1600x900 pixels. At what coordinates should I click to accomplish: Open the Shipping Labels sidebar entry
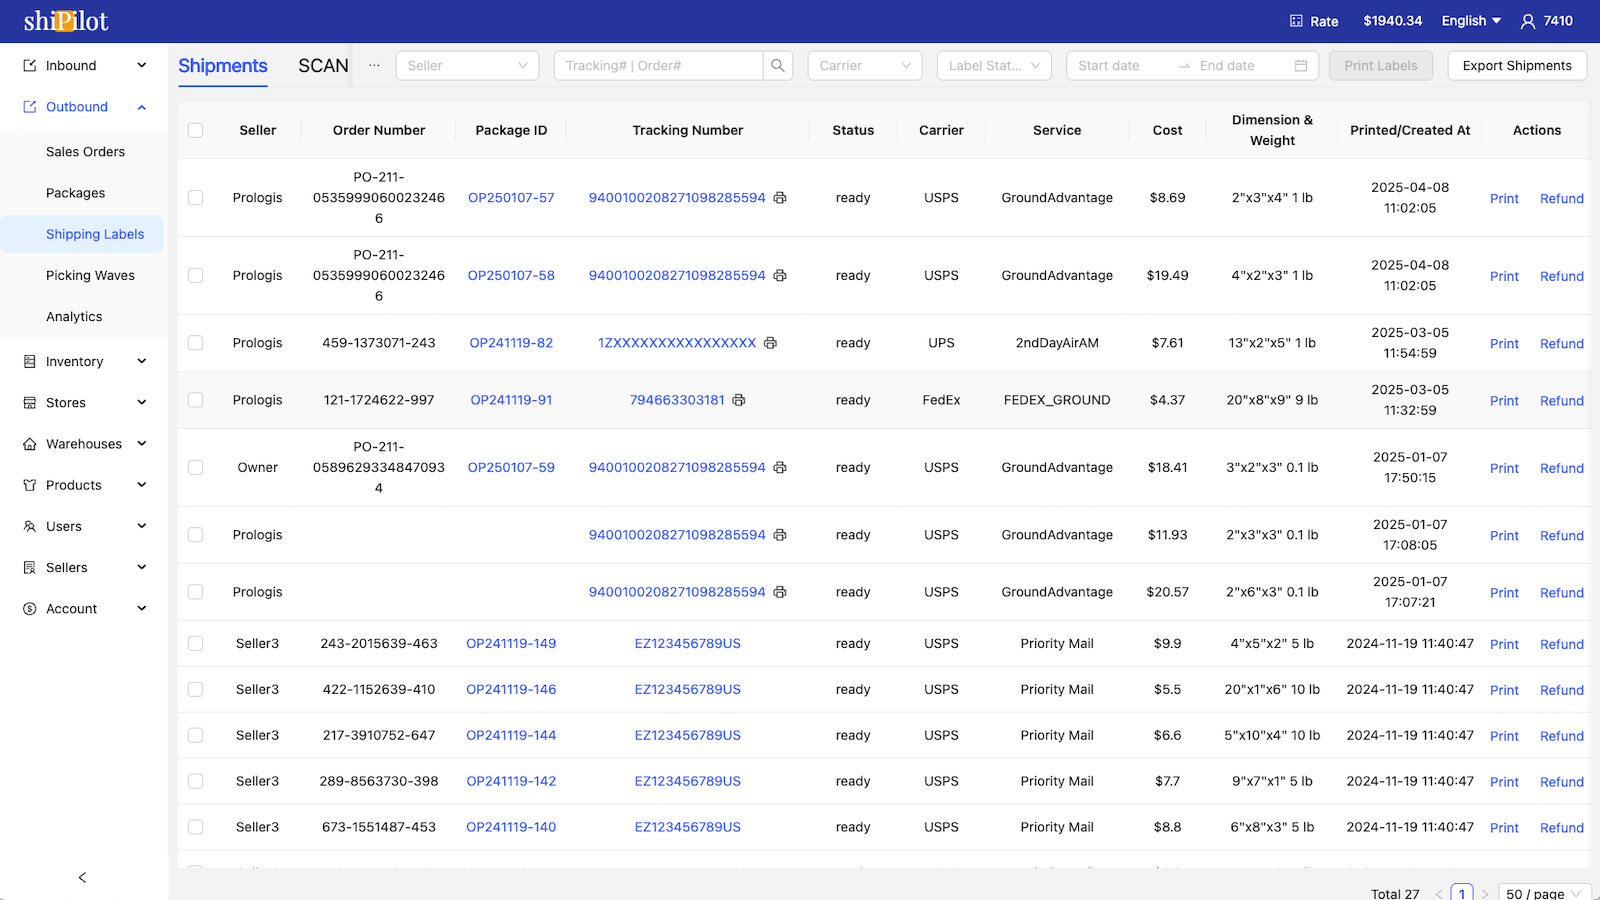coord(95,233)
